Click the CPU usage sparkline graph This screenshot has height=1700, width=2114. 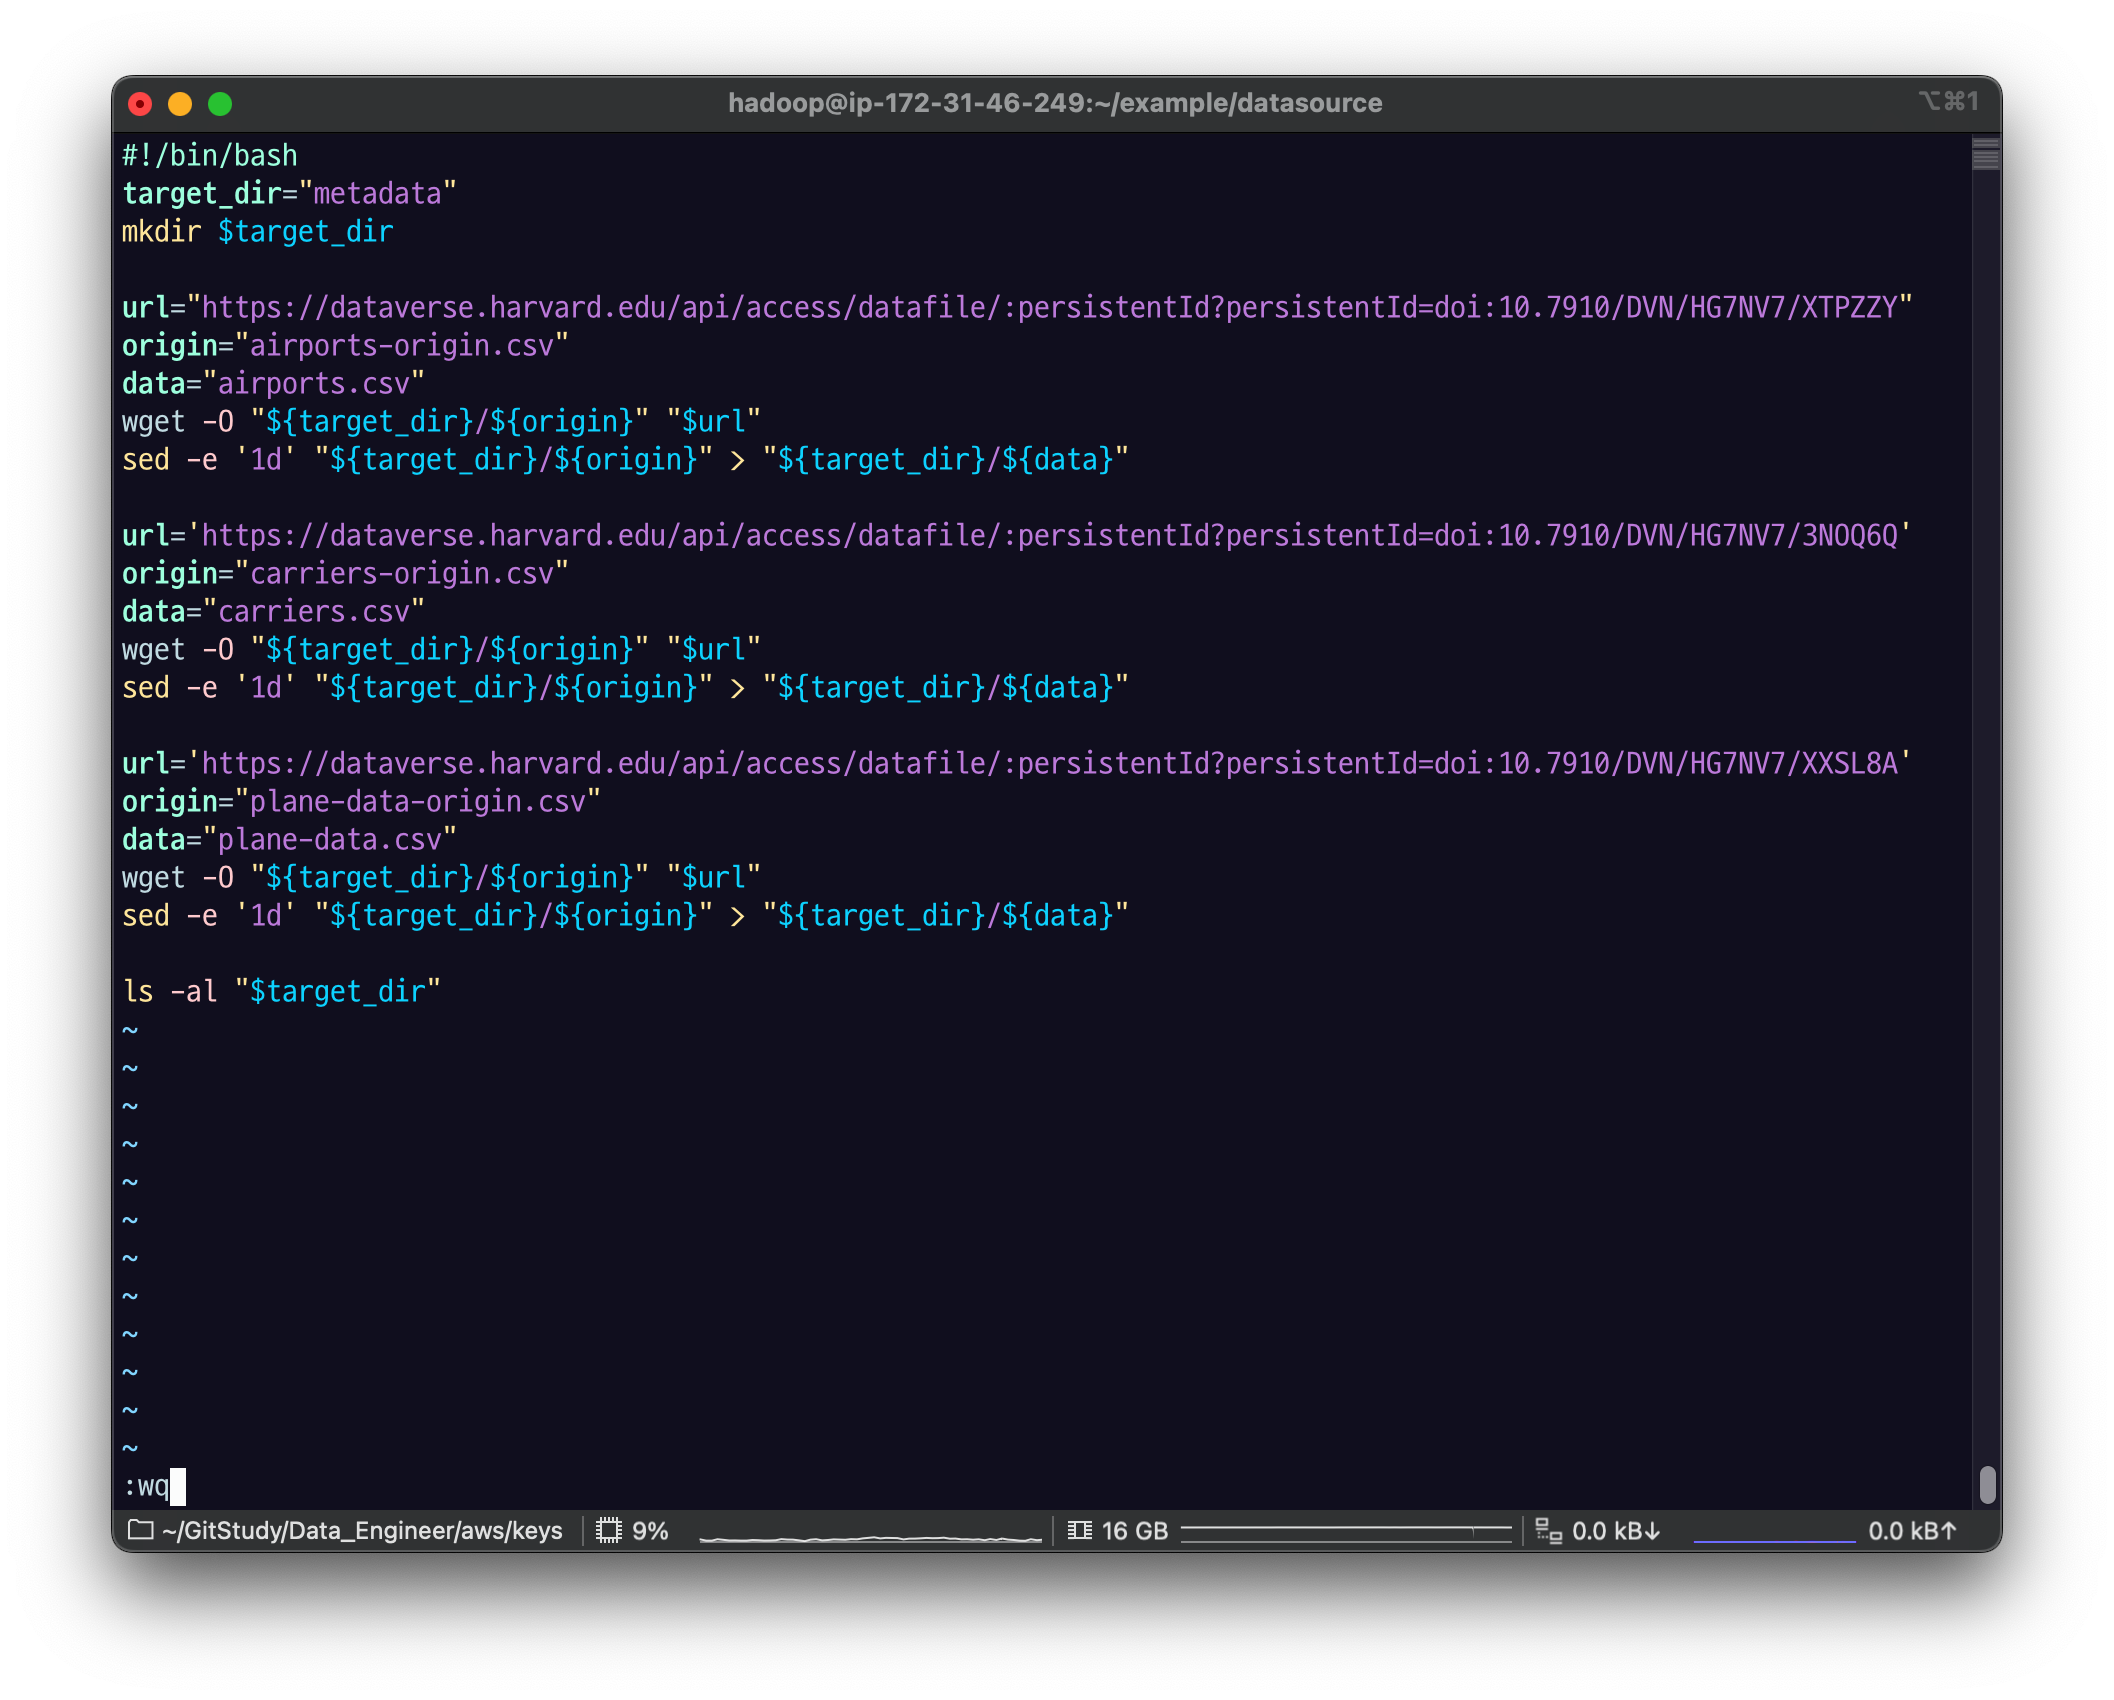pyautogui.click(x=869, y=1535)
